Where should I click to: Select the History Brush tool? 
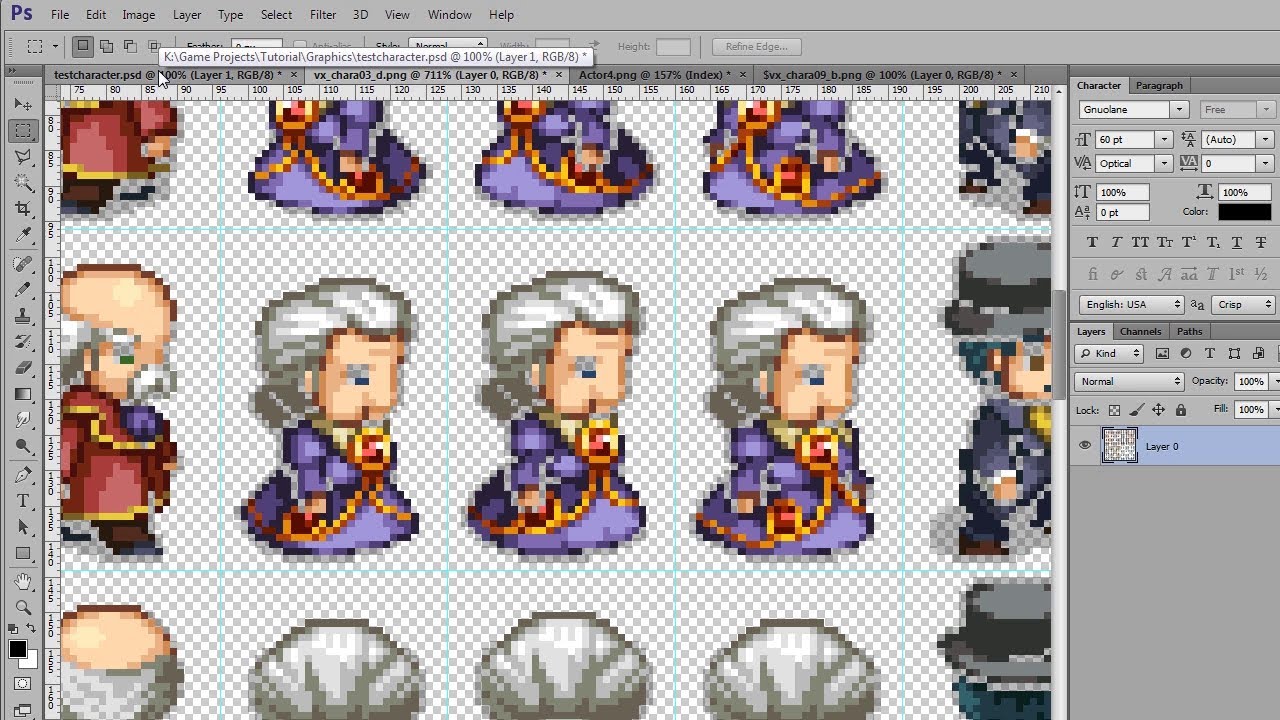pyautogui.click(x=23, y=342)
